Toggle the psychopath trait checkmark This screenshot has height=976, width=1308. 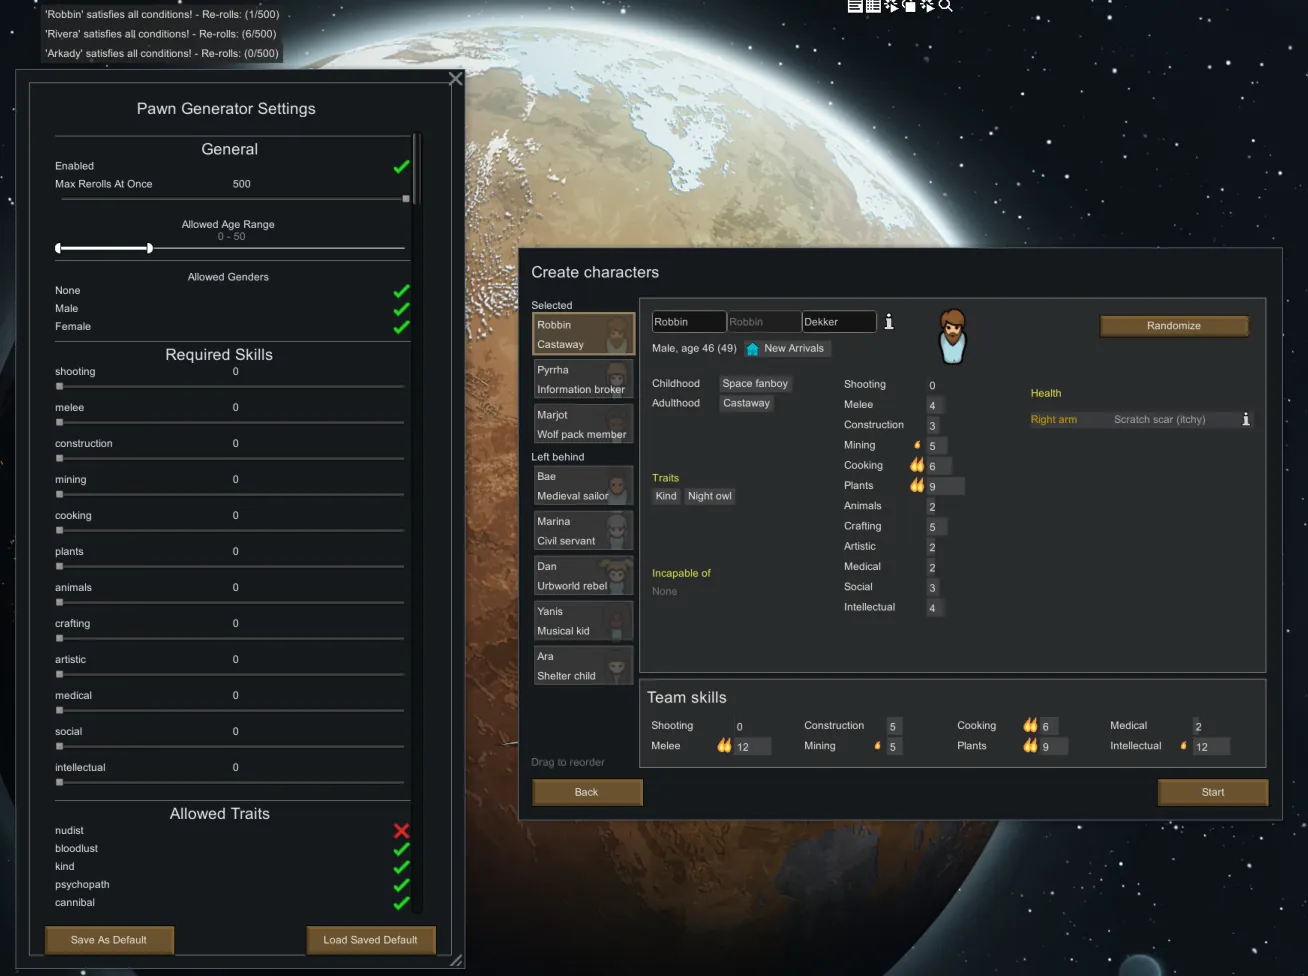point(401,885)
